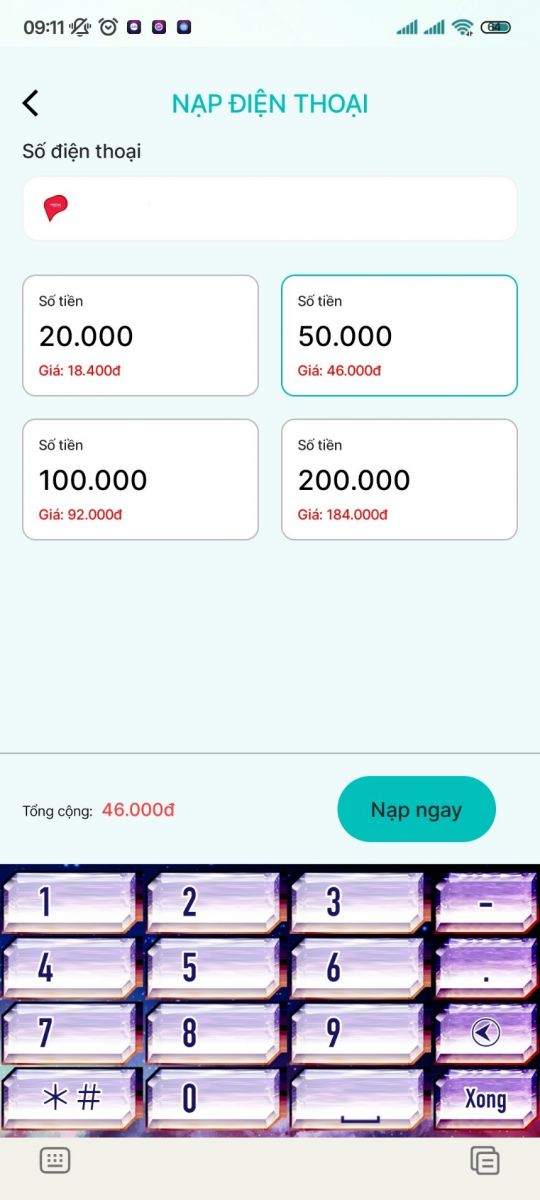Select the 200.000 amount option

[x=399, y=480]
